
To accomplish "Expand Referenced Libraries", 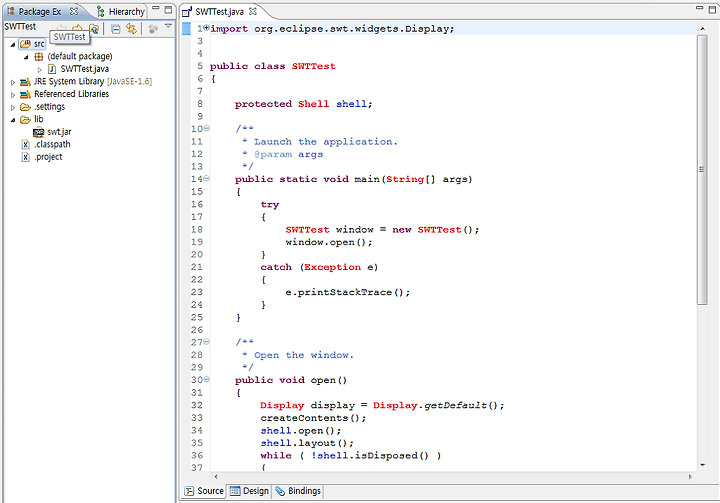I will click(13, 95).
